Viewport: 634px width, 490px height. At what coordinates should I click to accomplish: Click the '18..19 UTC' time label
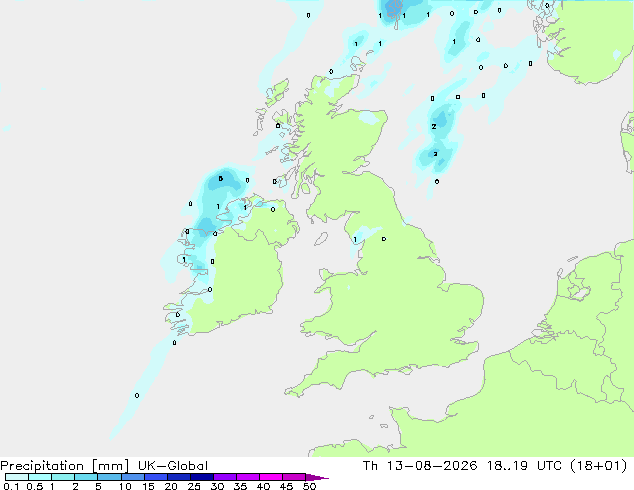(524, 466)
